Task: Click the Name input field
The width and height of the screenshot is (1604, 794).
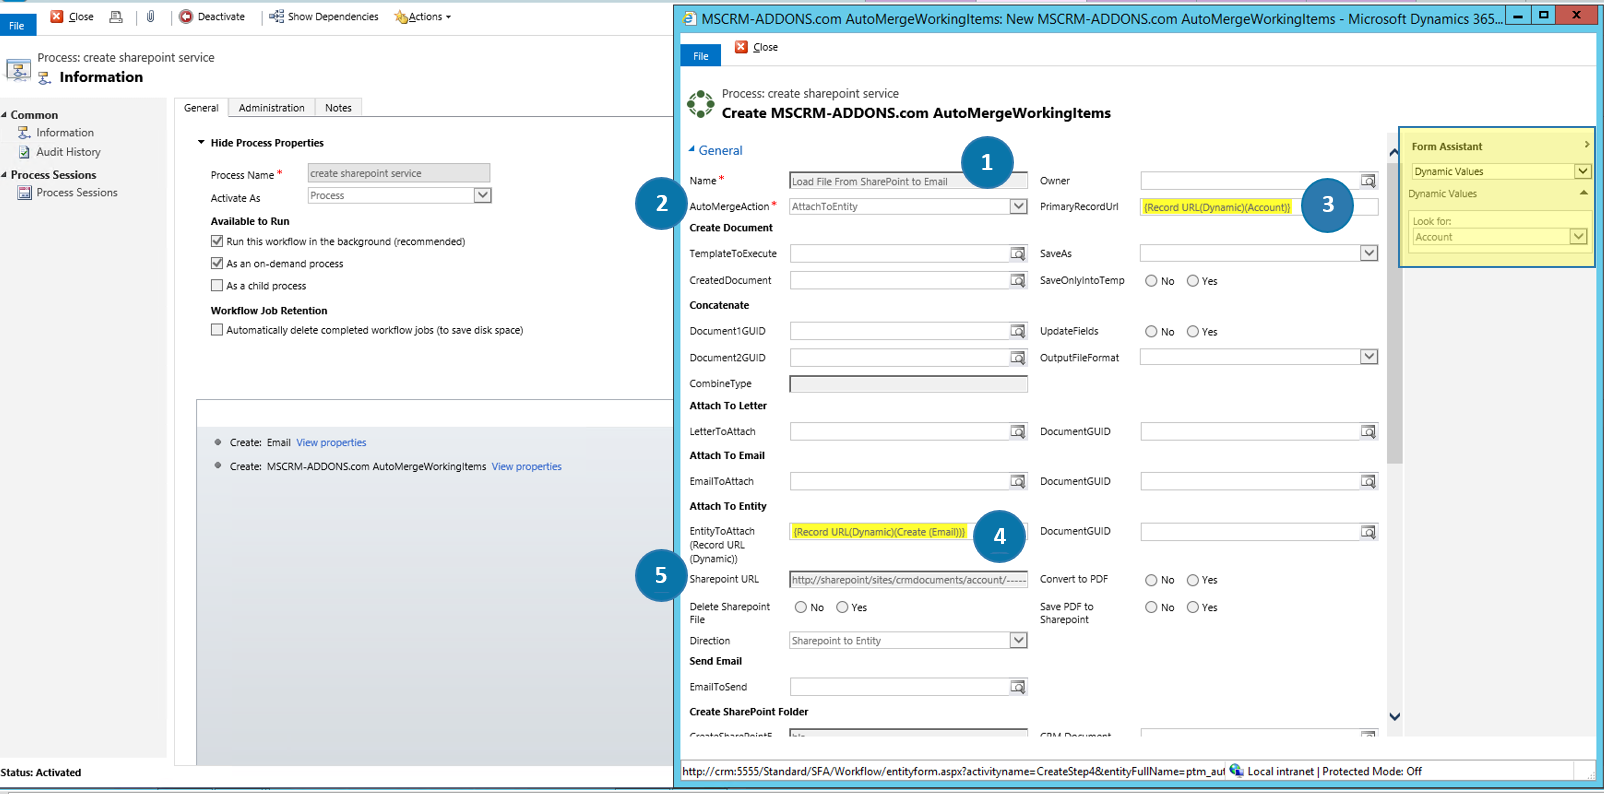Action: 908,181
